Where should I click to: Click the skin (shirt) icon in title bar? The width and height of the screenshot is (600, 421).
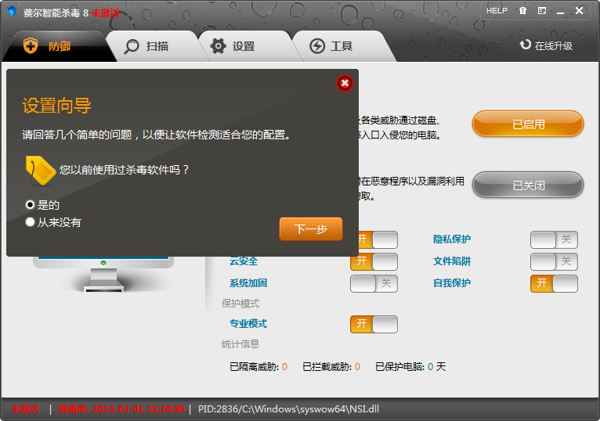pyautogui.click(x=522, y=10)
